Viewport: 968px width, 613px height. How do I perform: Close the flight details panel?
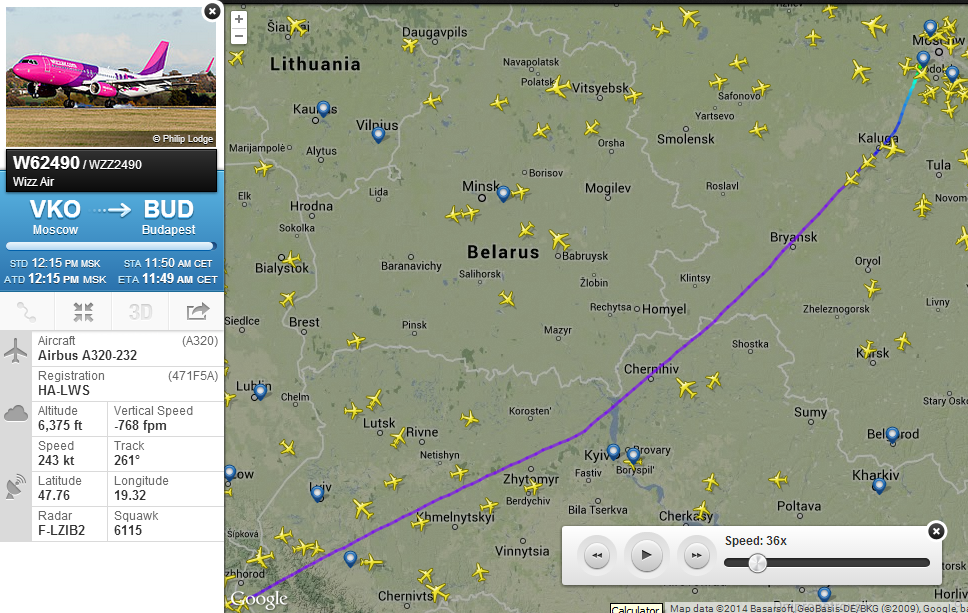[x=212, y=11]
